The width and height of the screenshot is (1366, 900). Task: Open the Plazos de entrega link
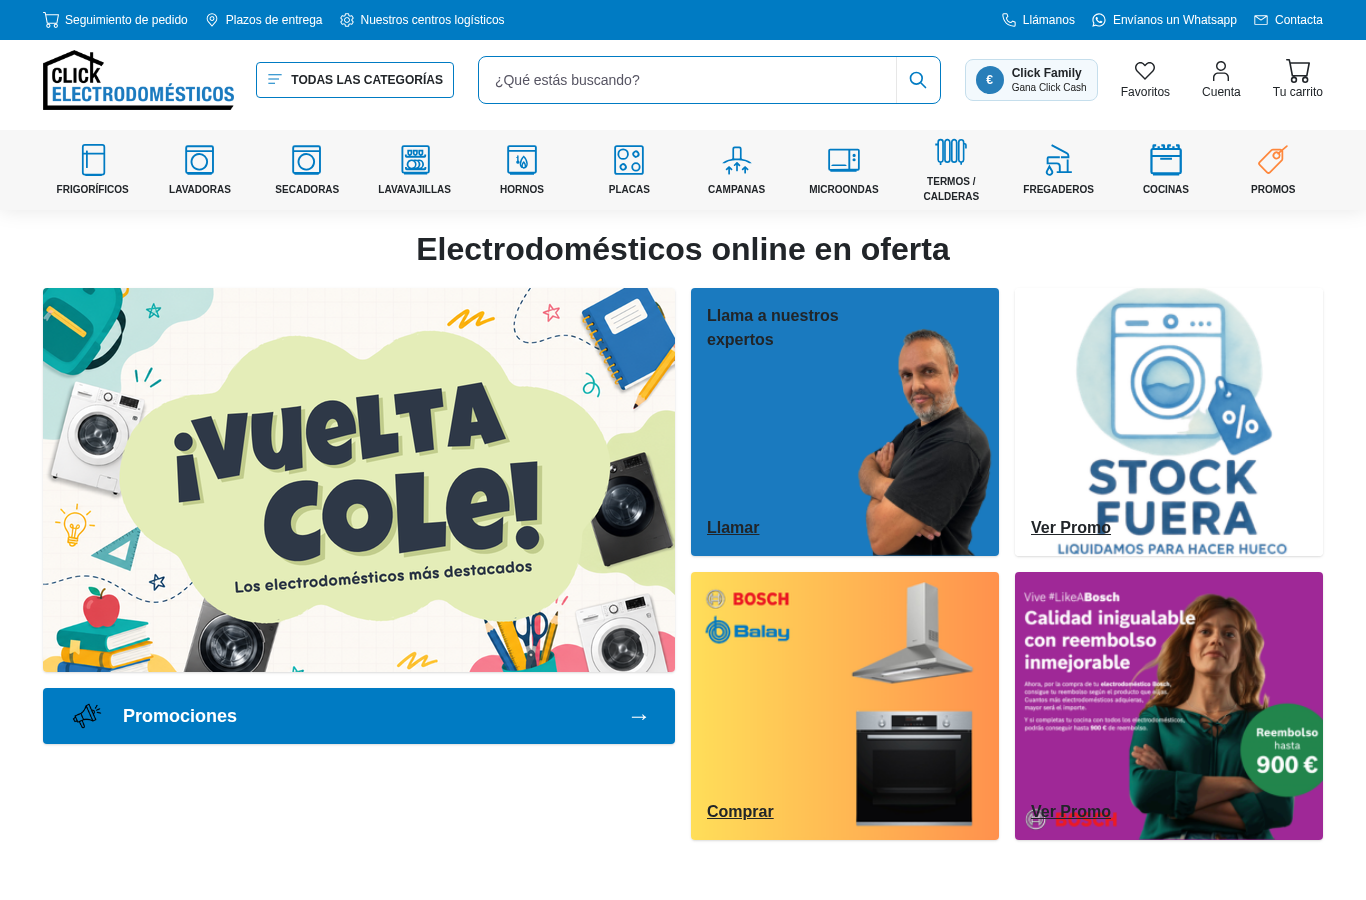[x=274, y=20]
